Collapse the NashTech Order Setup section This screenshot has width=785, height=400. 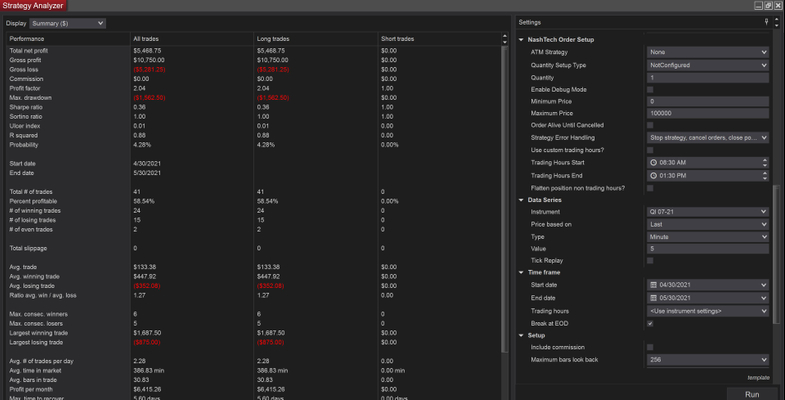(x=521, y=39)
